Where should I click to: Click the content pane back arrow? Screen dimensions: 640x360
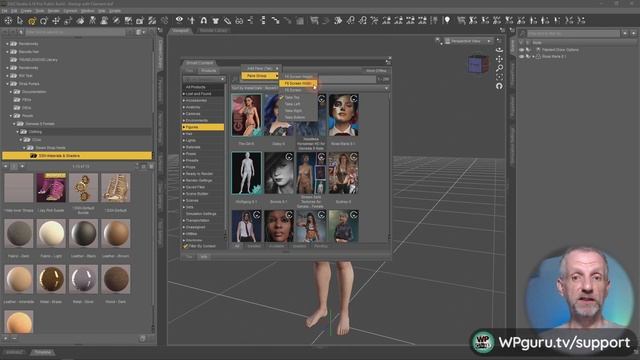pyautogui.click(x=5, y=166)
